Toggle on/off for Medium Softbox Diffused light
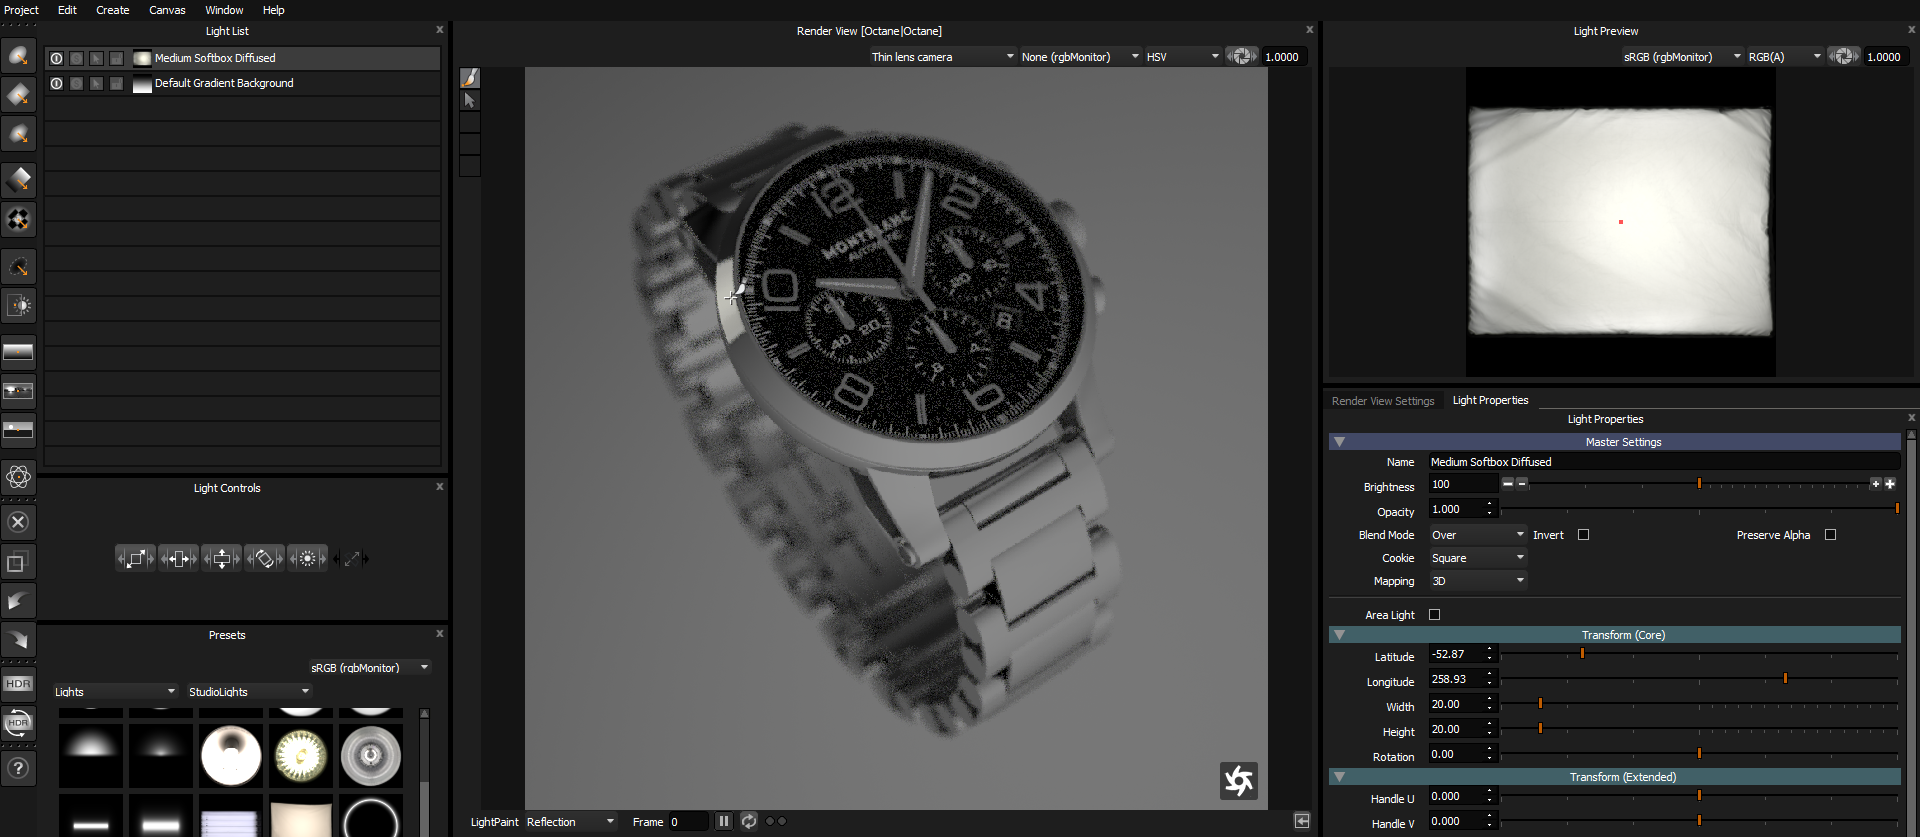 click(56, 58)
